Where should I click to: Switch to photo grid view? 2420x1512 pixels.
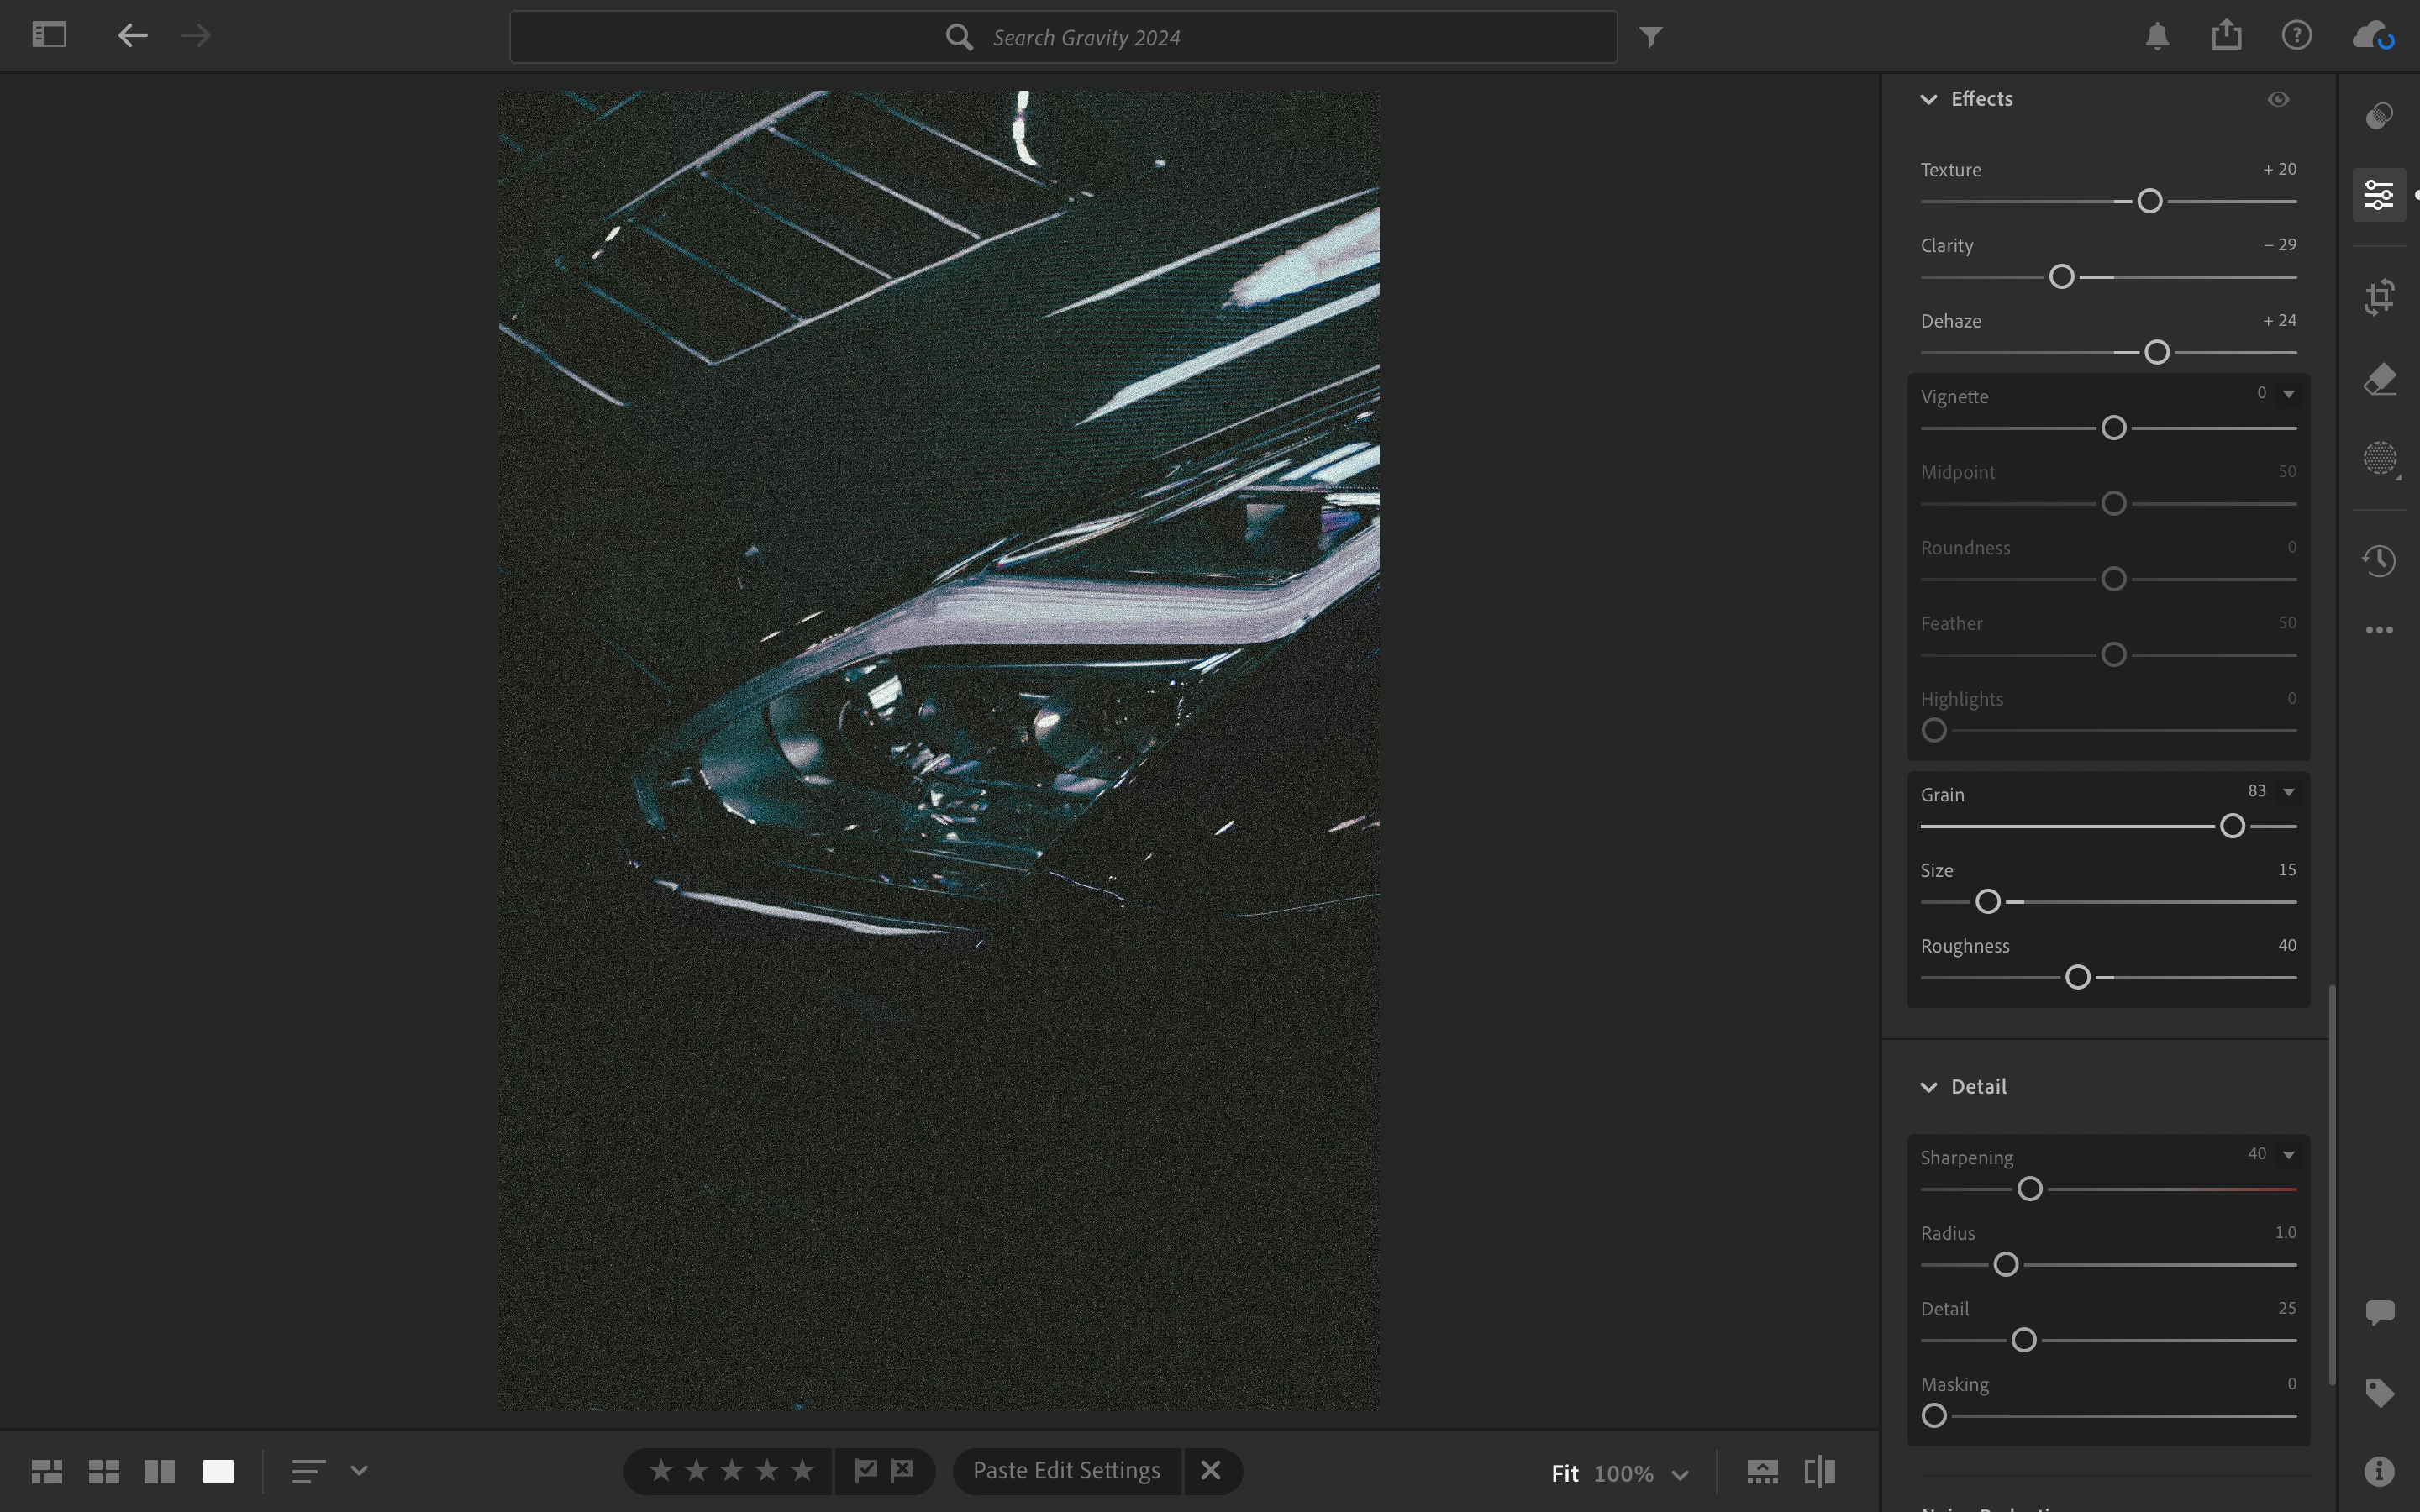46,1471
